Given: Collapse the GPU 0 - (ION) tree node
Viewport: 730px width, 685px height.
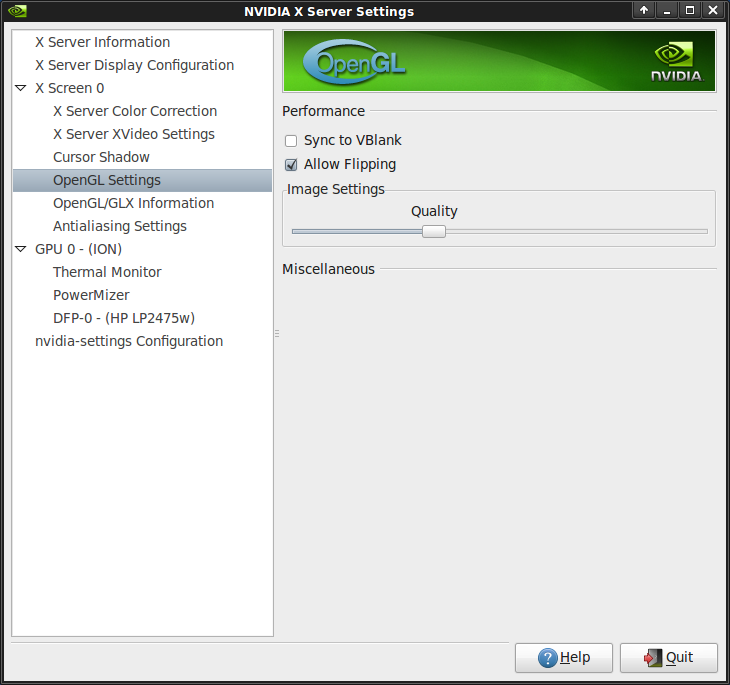Looking at the screenshot, I should (x=20, y=249).
